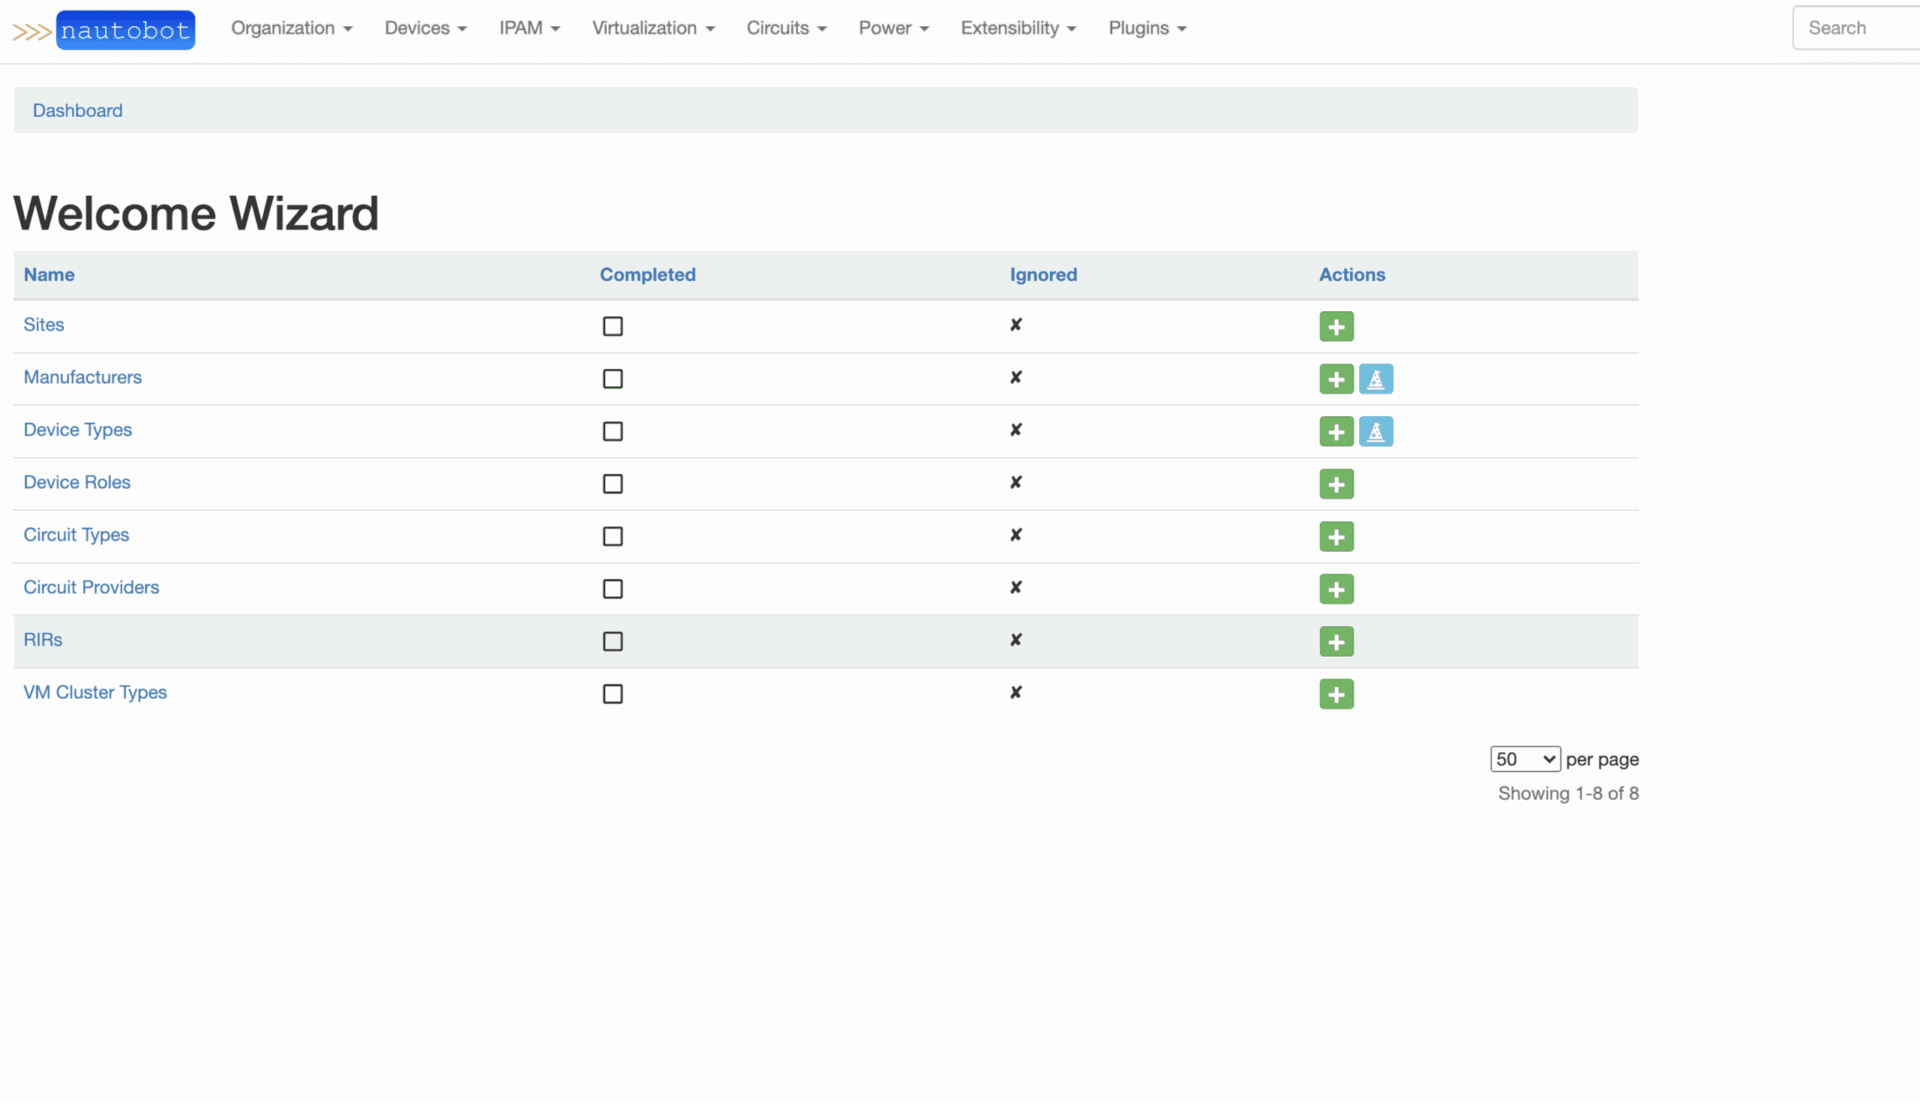Image resolution: width=1920 pixels, height=1103 pixels.
Task: Toggle the Completed checkbox for Circuit Providers
Action: 613,589
